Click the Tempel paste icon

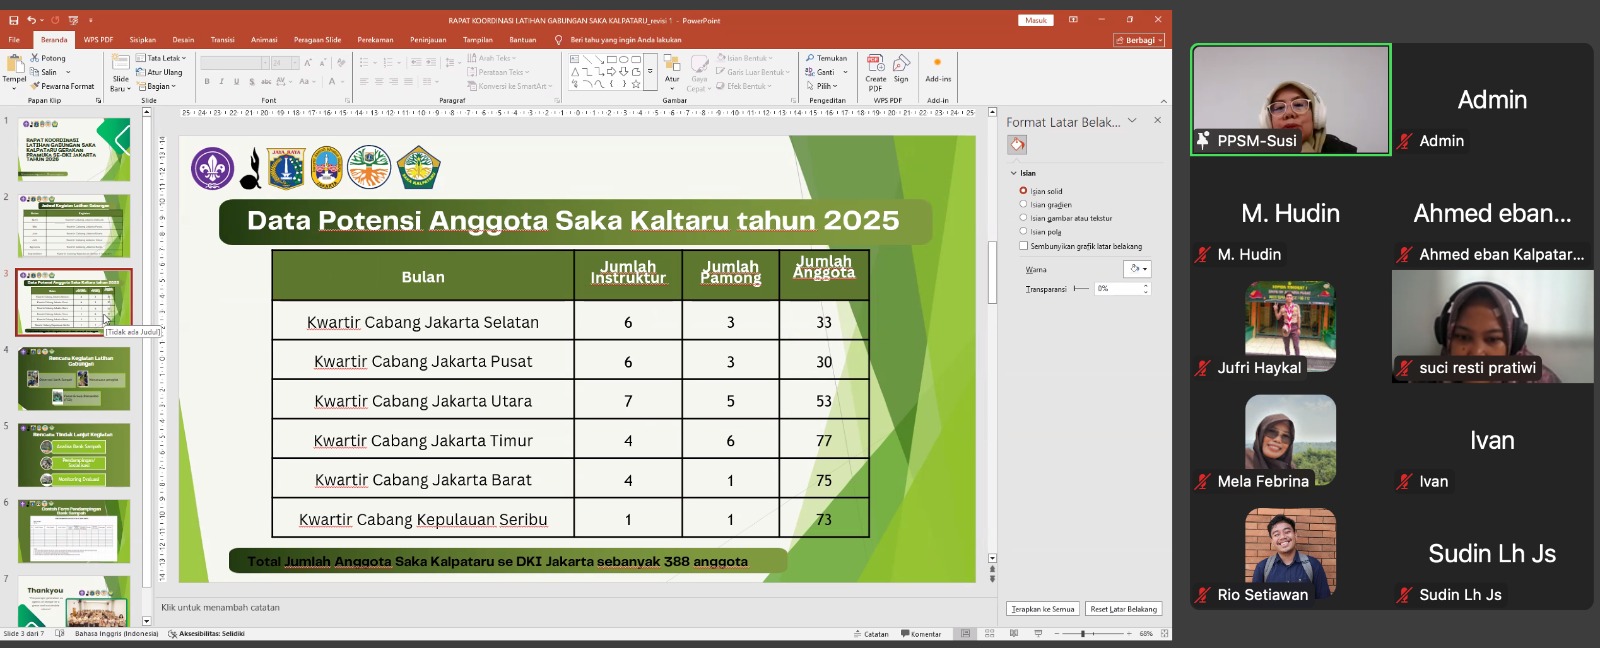pos(14,68)
